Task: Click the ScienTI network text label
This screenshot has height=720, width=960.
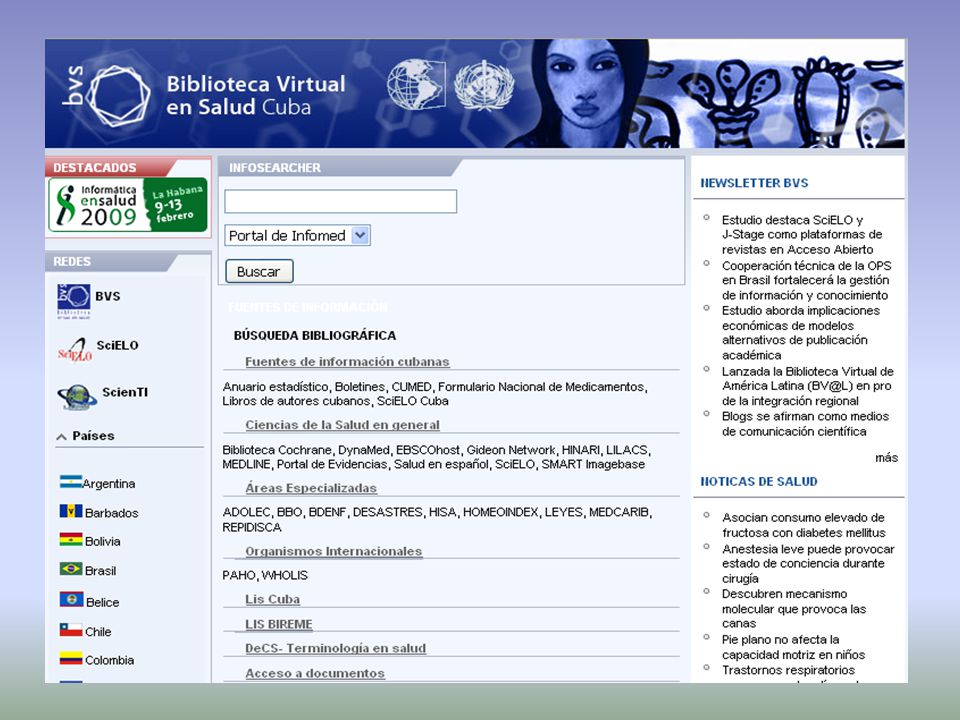Action: [x=125, y=392]
